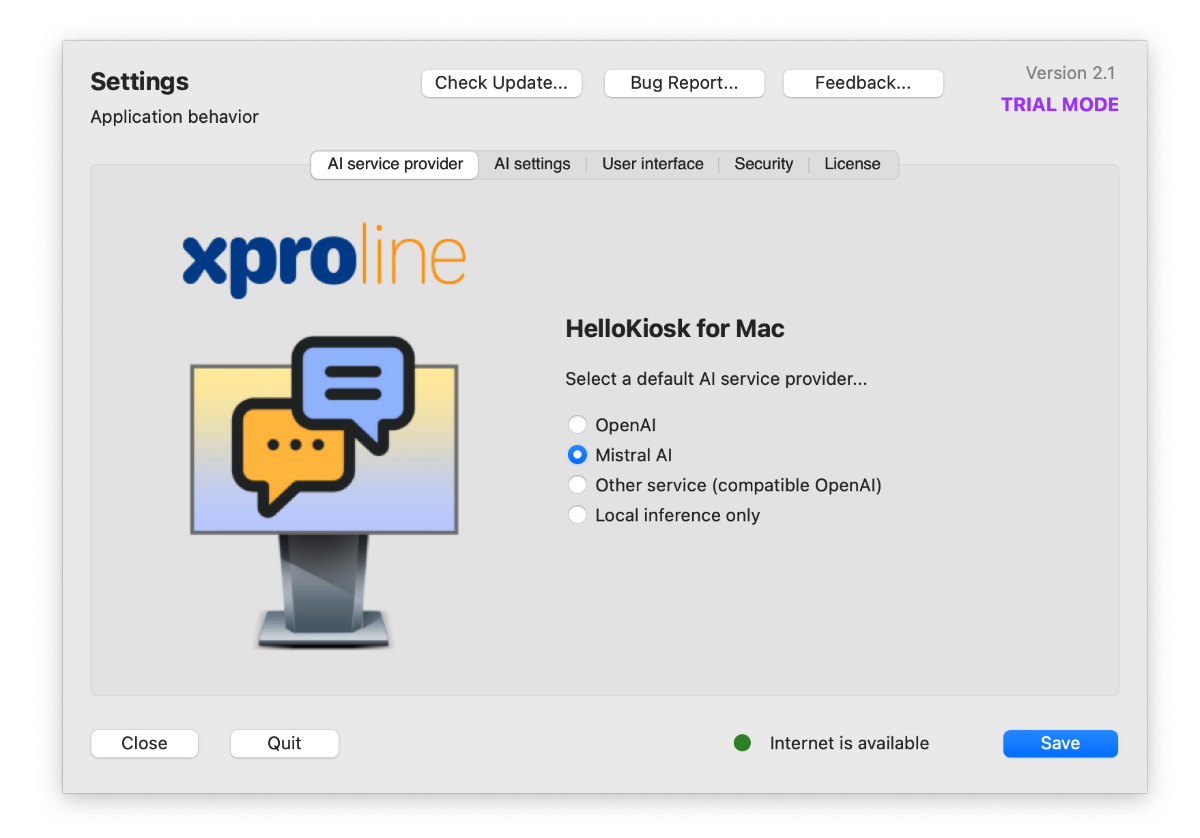The image size is (1200, 838).
Task: Click the Settings title
Action: click(x=140, y=82)
